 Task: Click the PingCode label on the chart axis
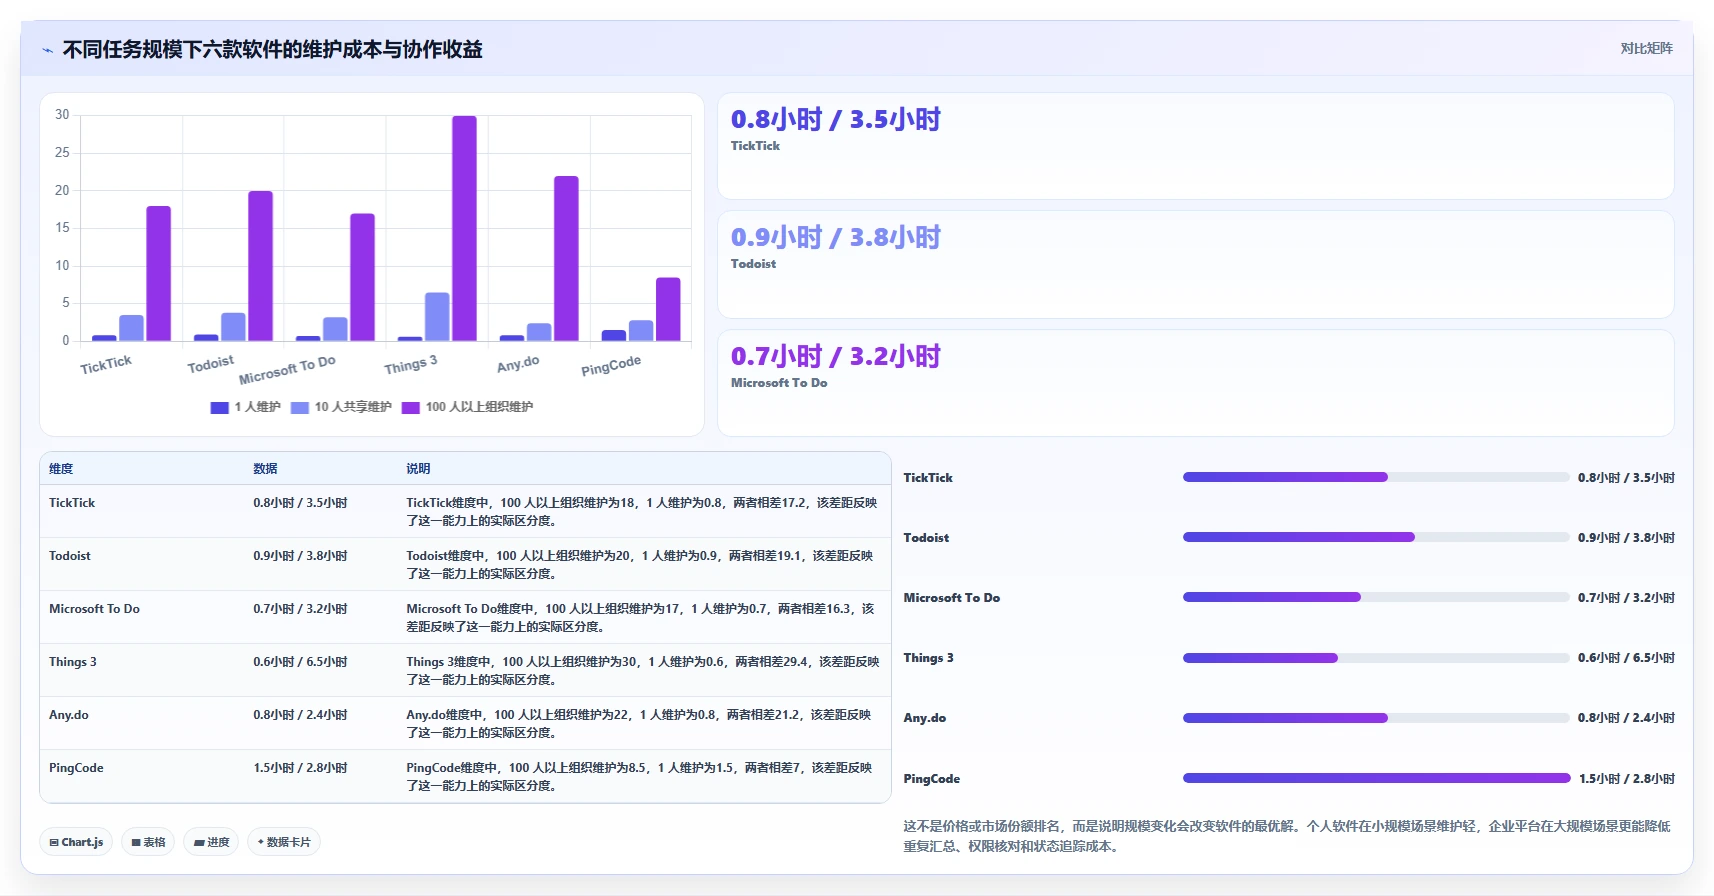[x=611, y=365]
